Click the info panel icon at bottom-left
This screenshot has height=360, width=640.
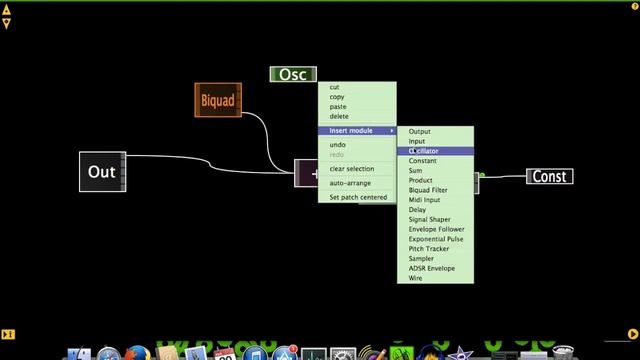click(8, 334)
